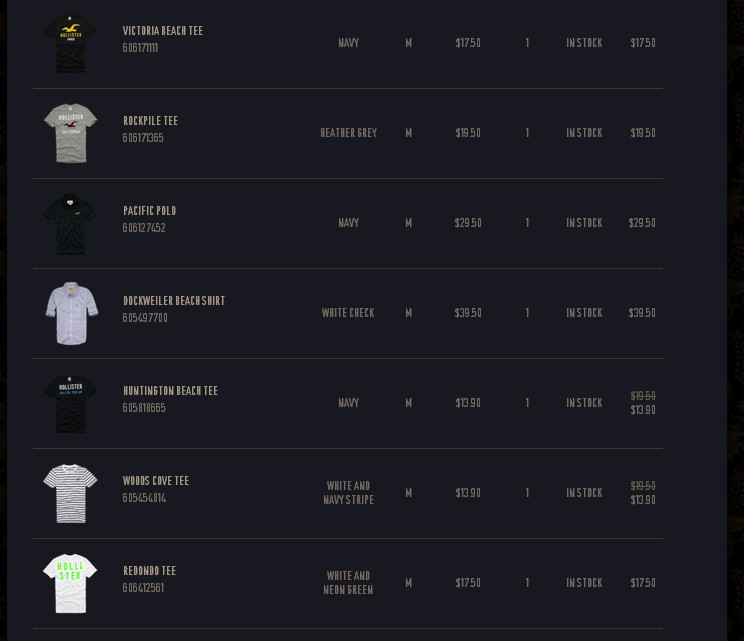Click the sale price of Huntington Beach Tee

point(643,410)
